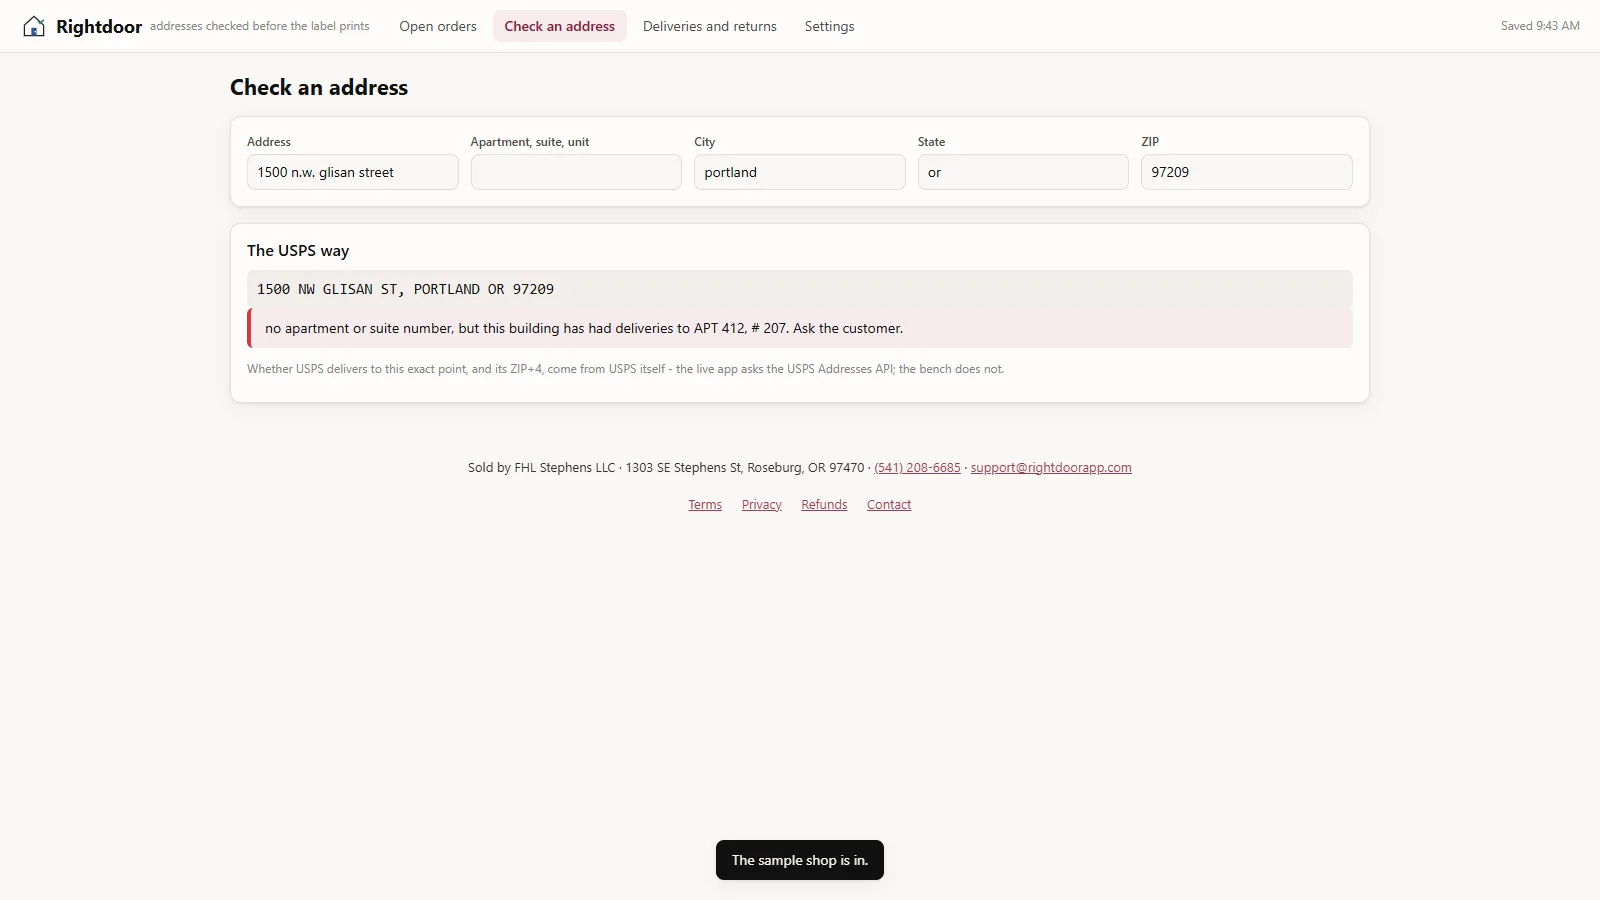Click the USPS Addresses API footnote text
The width and height of the screenshot is (1600, 900).
(x=626, y=369)
